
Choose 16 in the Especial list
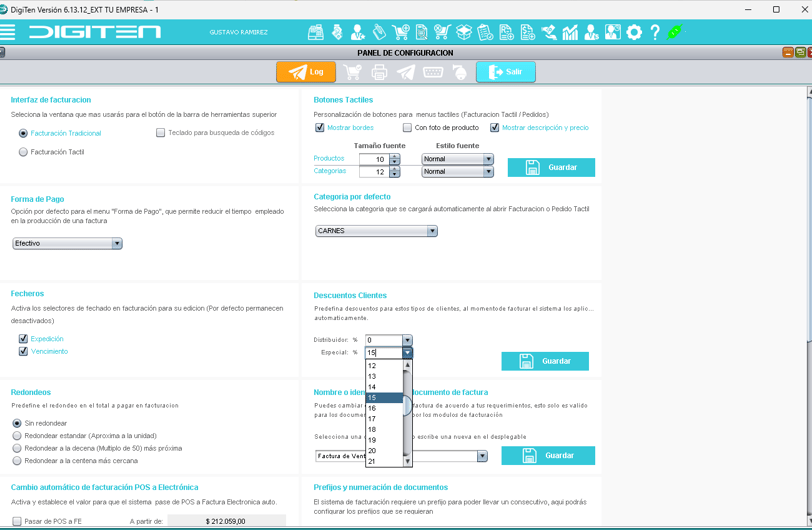pyautogui.click(x=384, y=408)
